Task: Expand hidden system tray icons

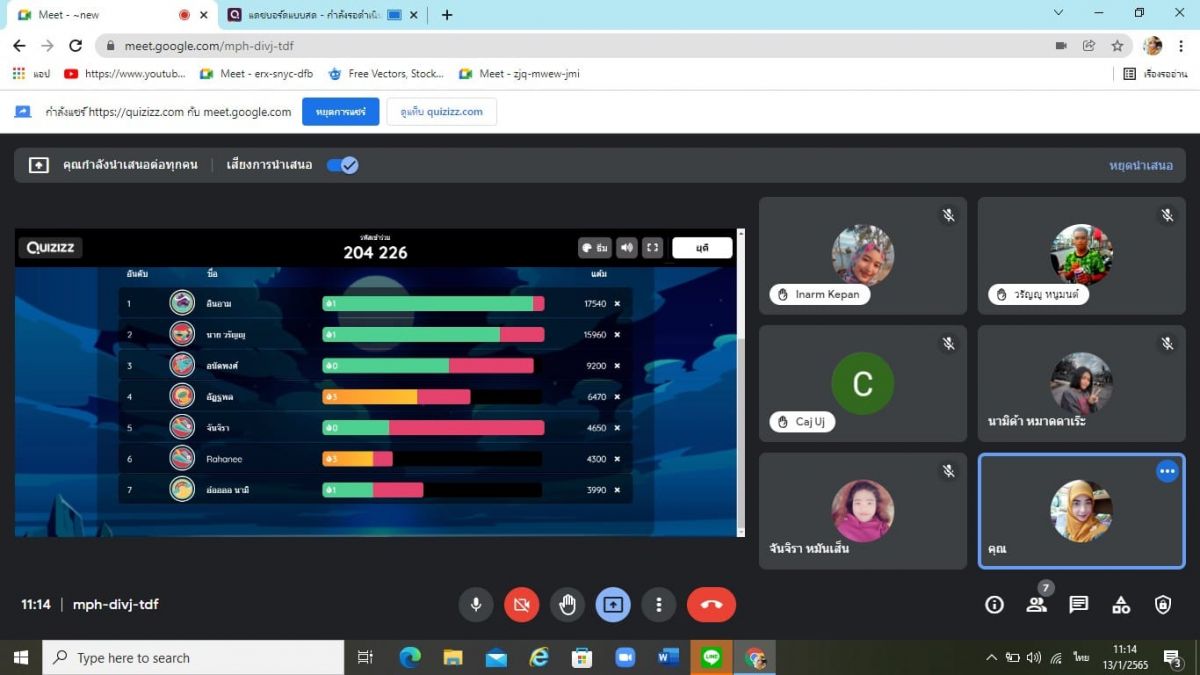Action: coord(991,658)
